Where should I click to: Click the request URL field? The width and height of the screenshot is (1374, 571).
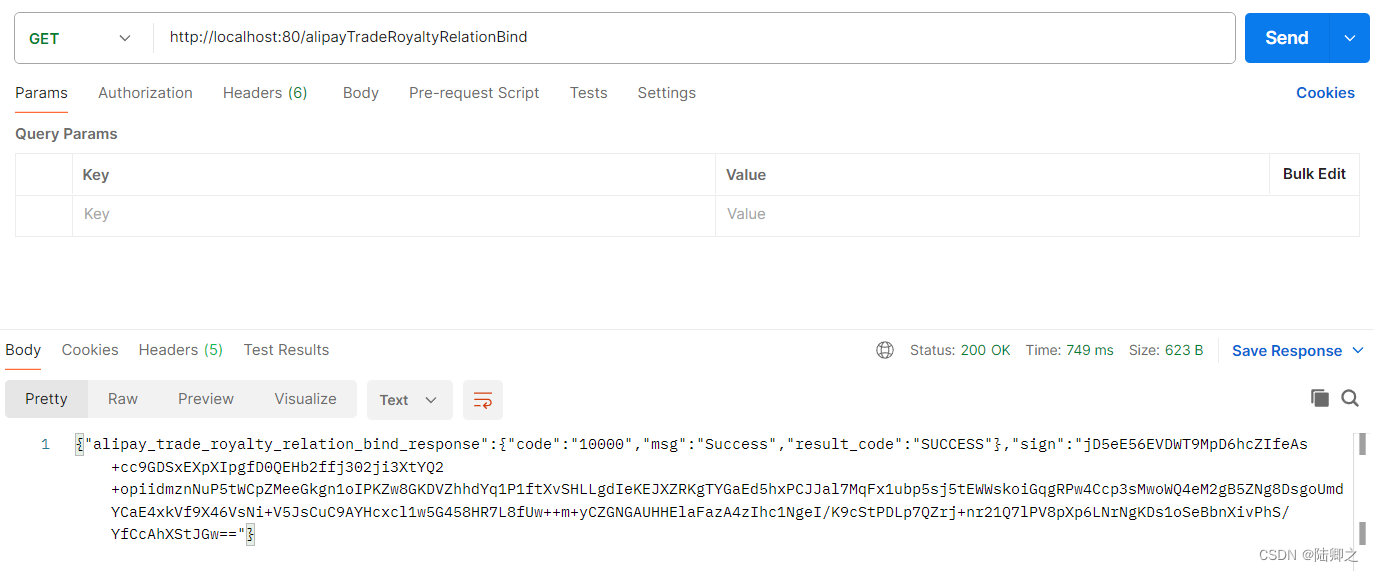pyautogui.click(x=694, y=38)
